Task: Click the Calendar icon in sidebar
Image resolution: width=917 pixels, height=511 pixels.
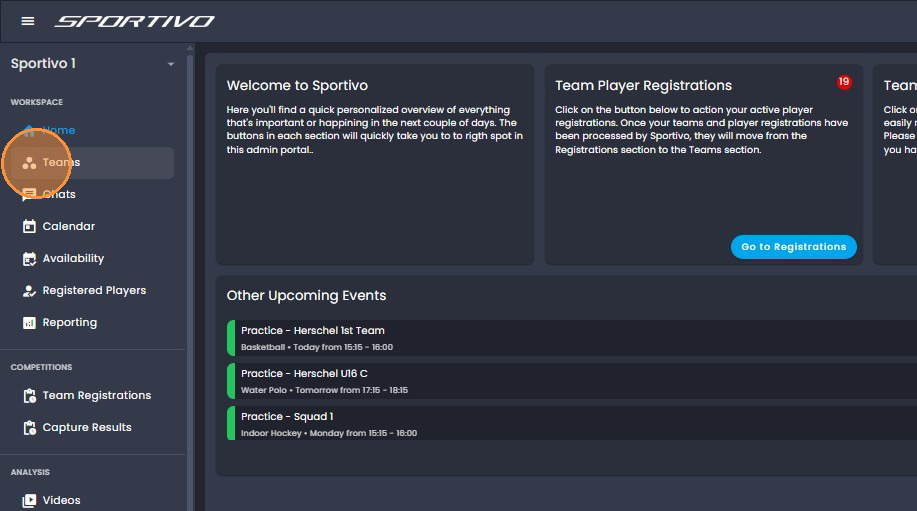Action: [x=29, y=226]
